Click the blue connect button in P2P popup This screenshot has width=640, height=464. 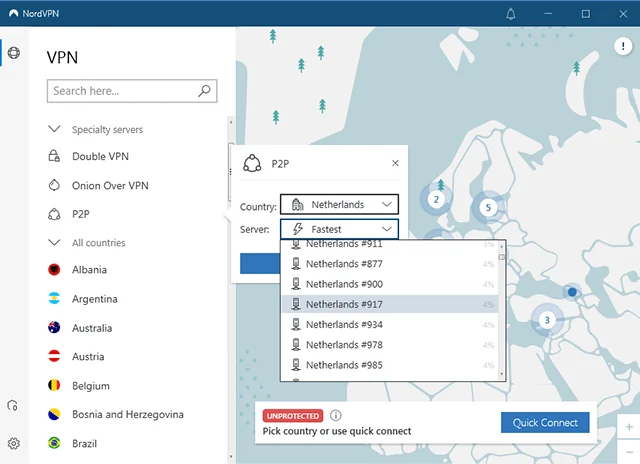(x=260, y=263)
